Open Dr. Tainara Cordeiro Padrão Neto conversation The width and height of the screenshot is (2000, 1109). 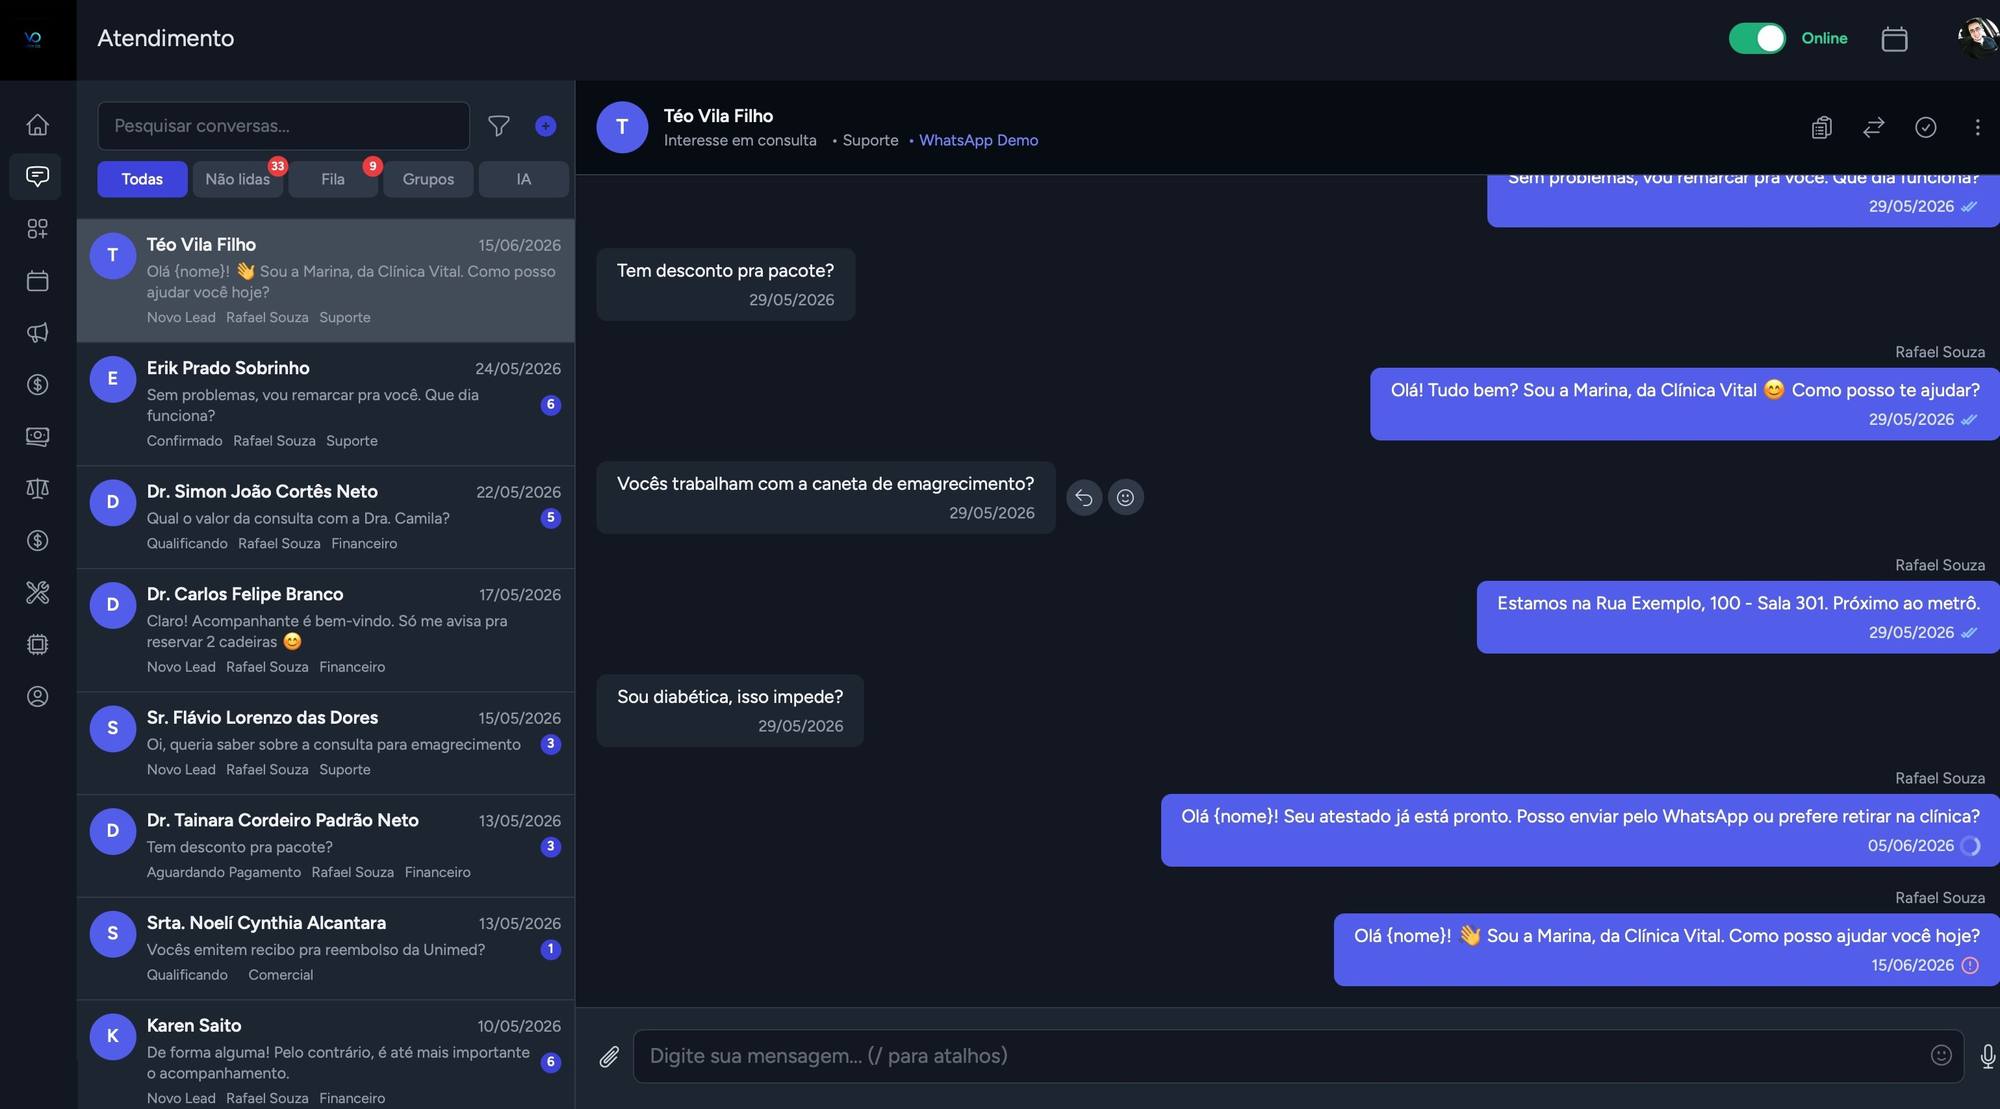pos(326,846)
